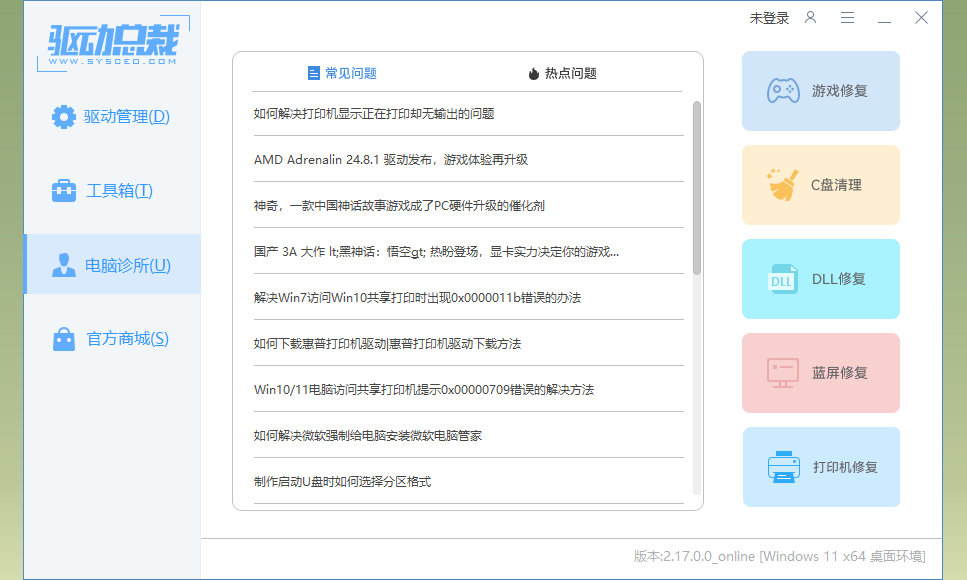The height and width of the screenshot is (580, 967).
Task: Click the DLL file icon
Action: pos(782,279)
